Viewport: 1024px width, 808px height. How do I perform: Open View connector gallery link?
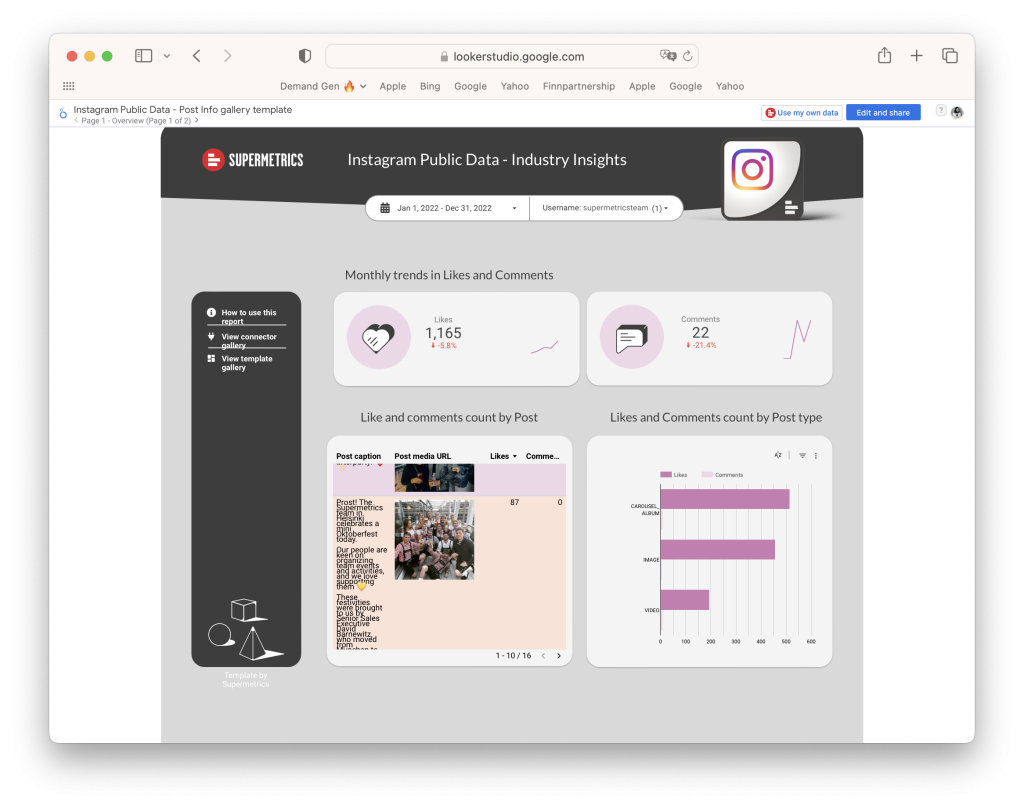[248, 340]
